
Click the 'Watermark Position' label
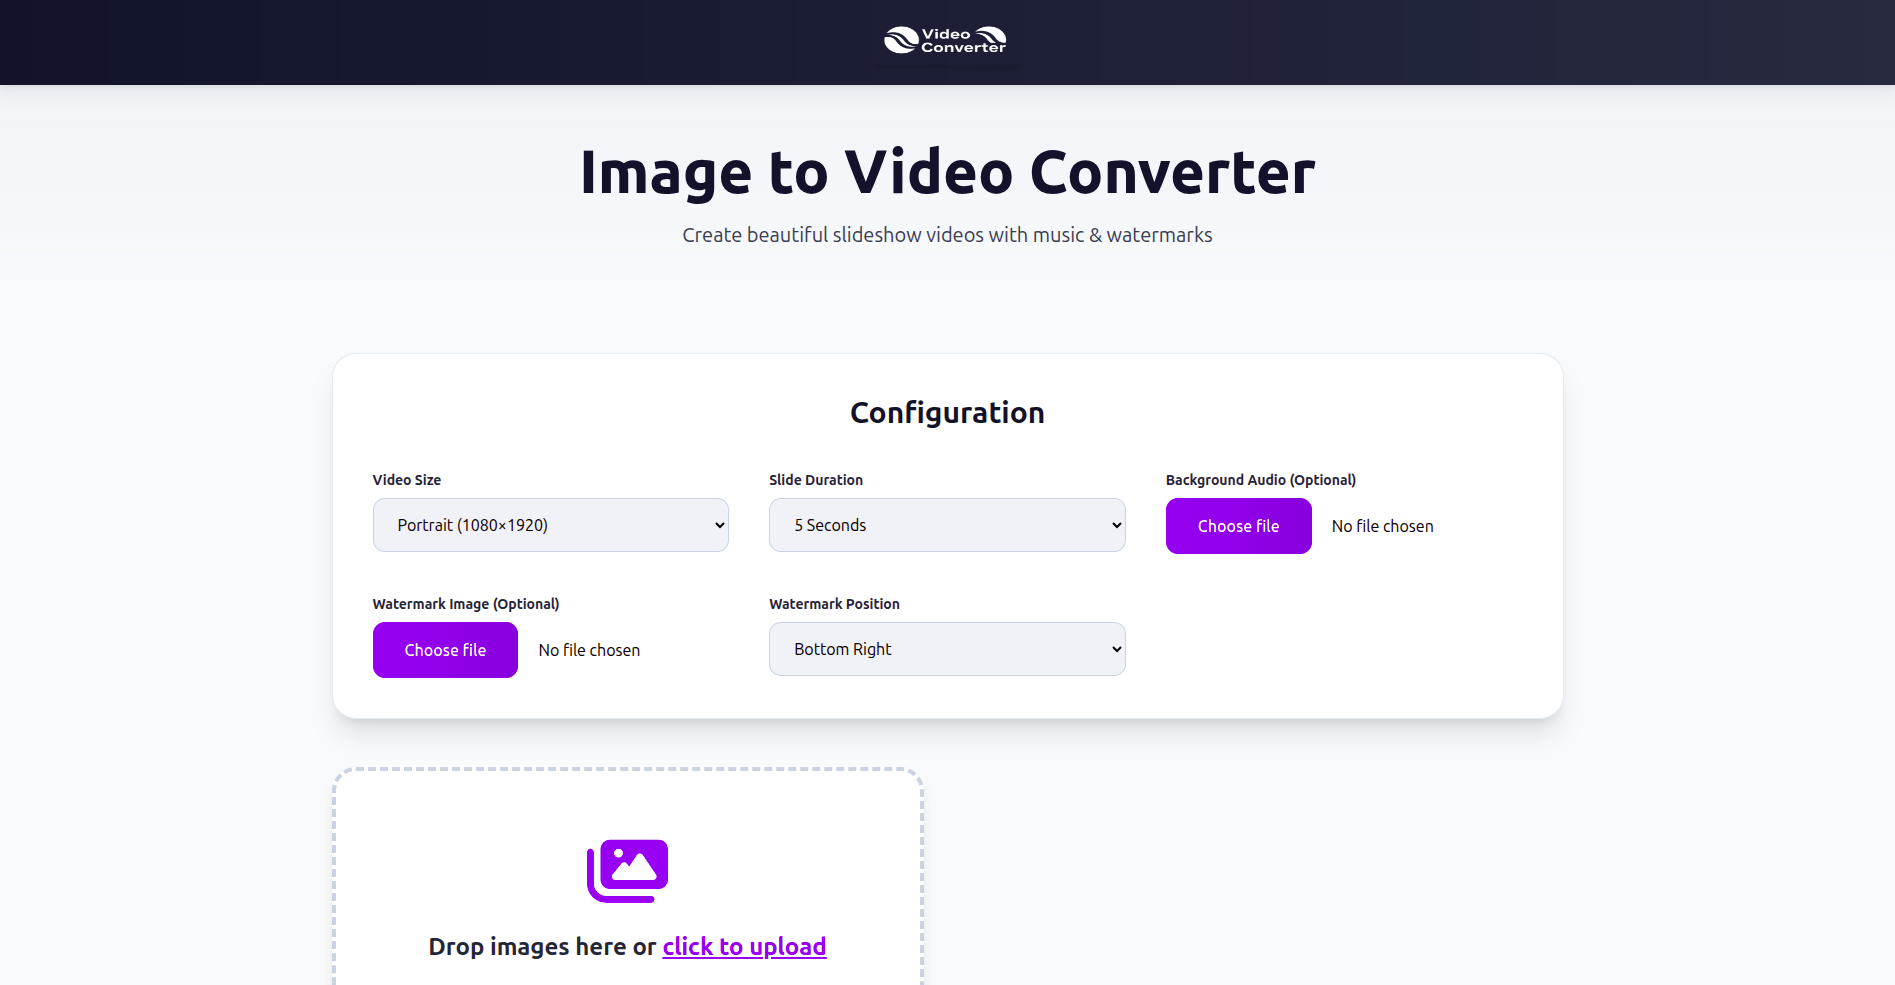pos(834,604)
